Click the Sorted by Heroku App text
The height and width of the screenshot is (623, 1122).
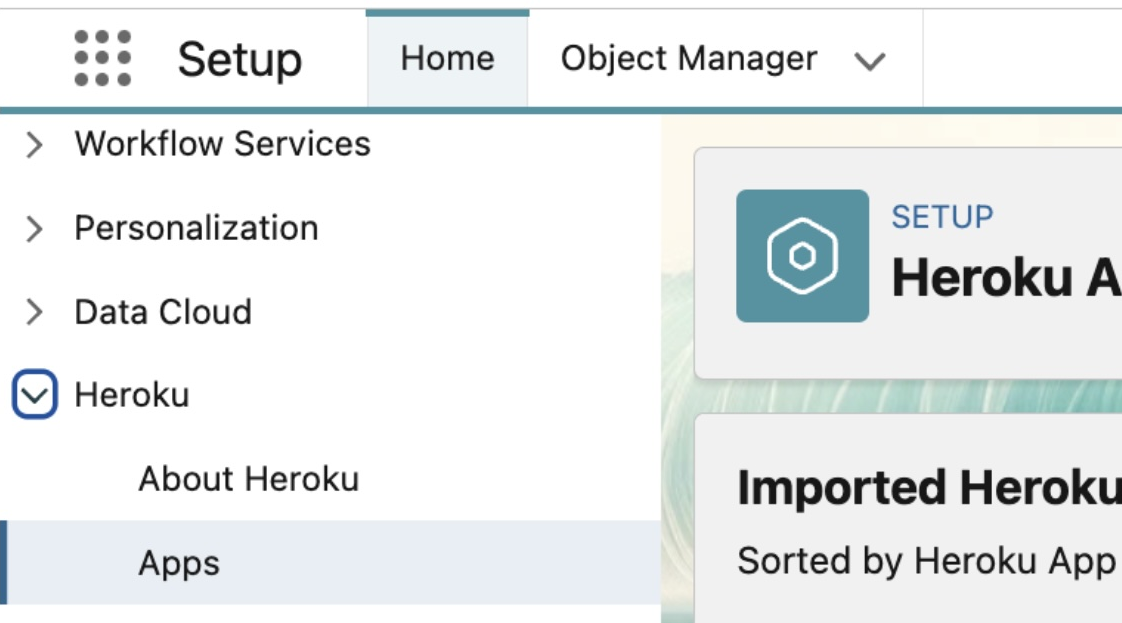(926, 561)
